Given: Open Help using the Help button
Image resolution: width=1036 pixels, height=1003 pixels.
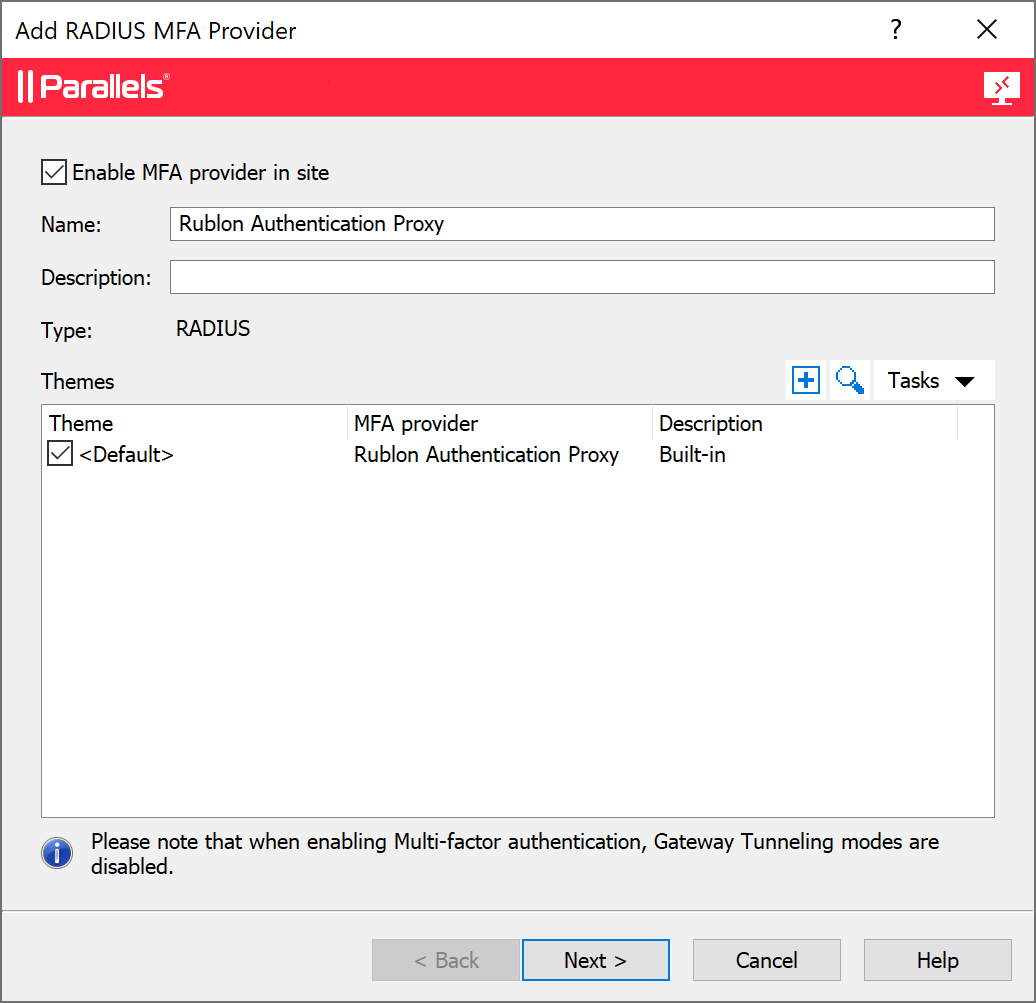Looking at the screenshot, I should pyautogui.click(x=937, y=960).
